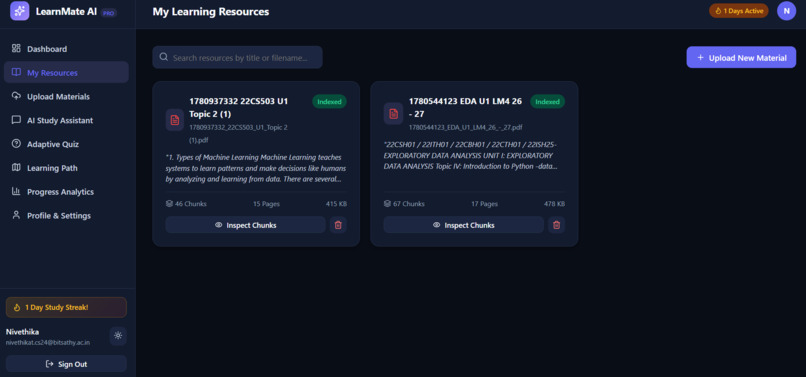Delete the EDA U1 LM4 resource
This screenshot has height=377, width=806.
(556, 225)
